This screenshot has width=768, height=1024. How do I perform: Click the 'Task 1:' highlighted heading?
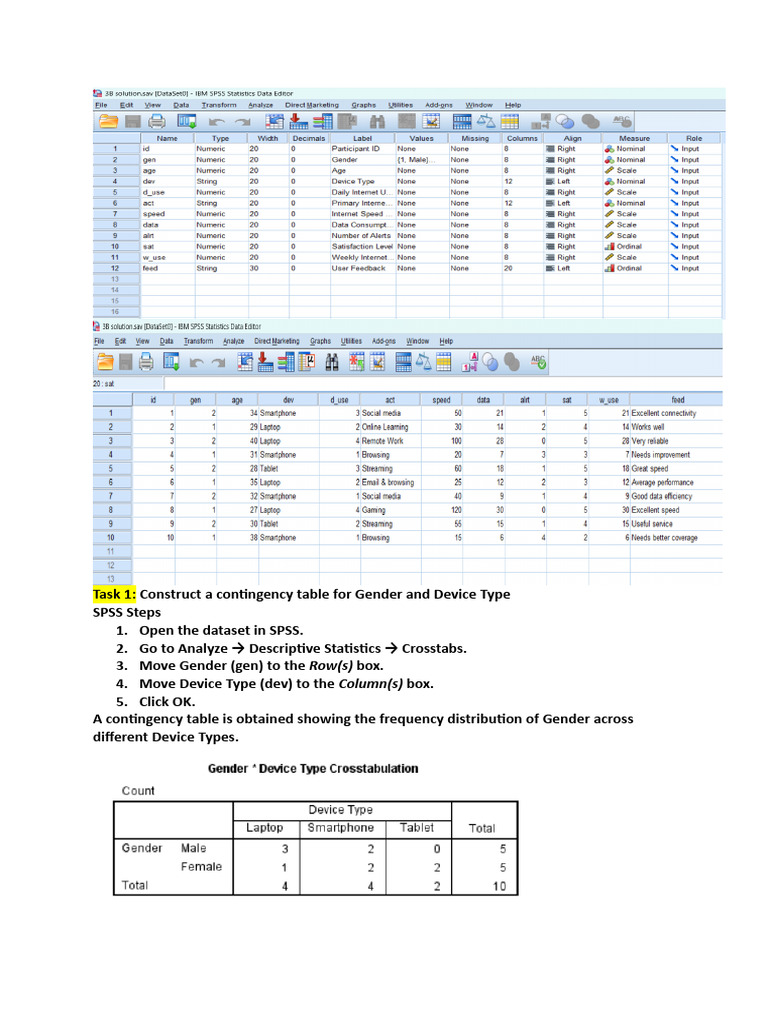click(114, 594)
